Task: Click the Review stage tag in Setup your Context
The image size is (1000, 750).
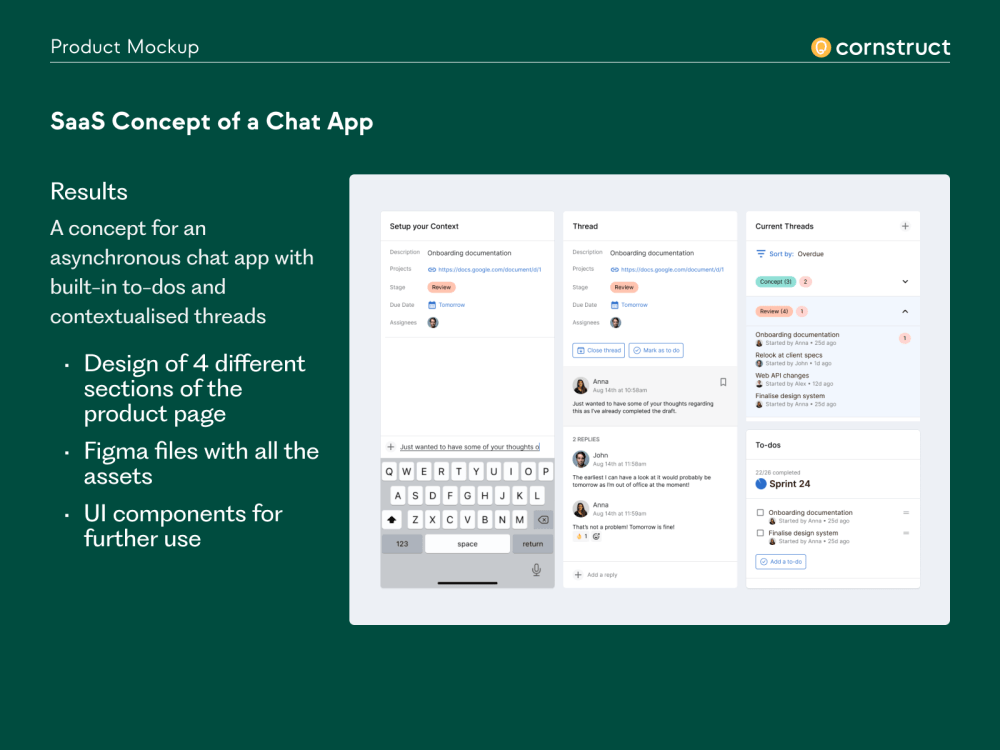Action: click(x=441, y=287)
